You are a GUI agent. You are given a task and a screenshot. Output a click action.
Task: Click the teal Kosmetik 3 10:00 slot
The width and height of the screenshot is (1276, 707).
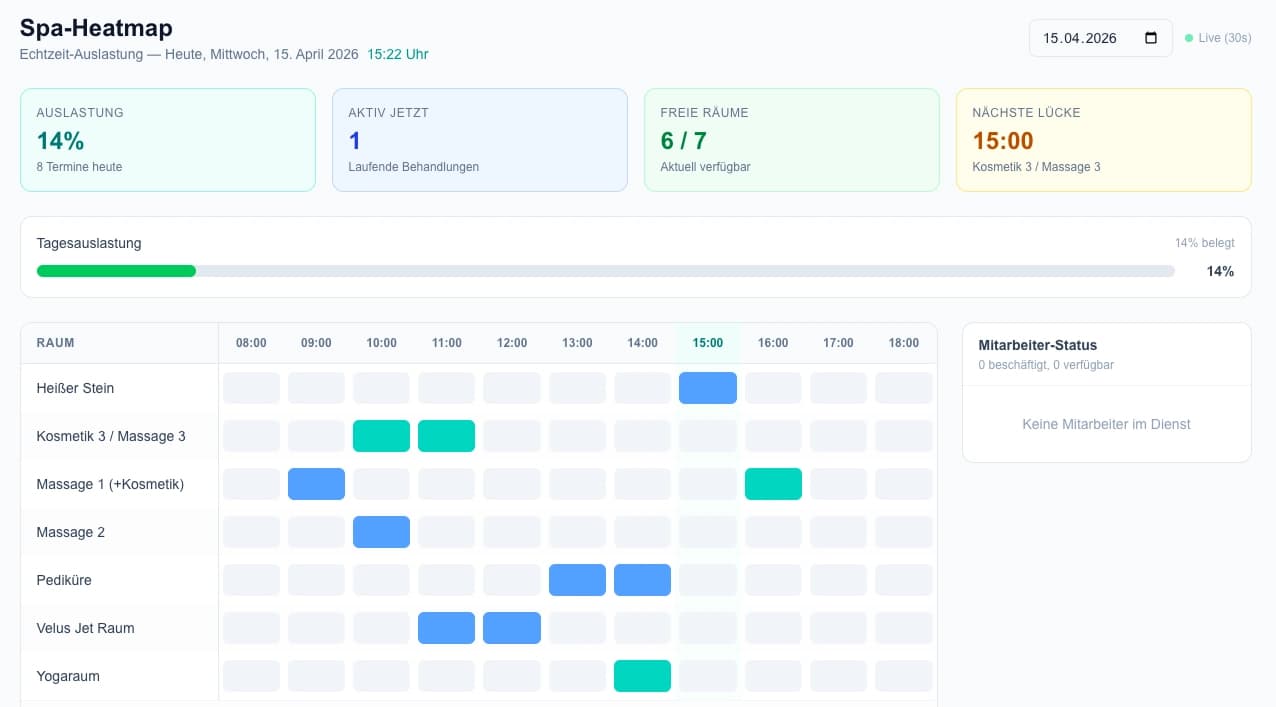[381, 436]
